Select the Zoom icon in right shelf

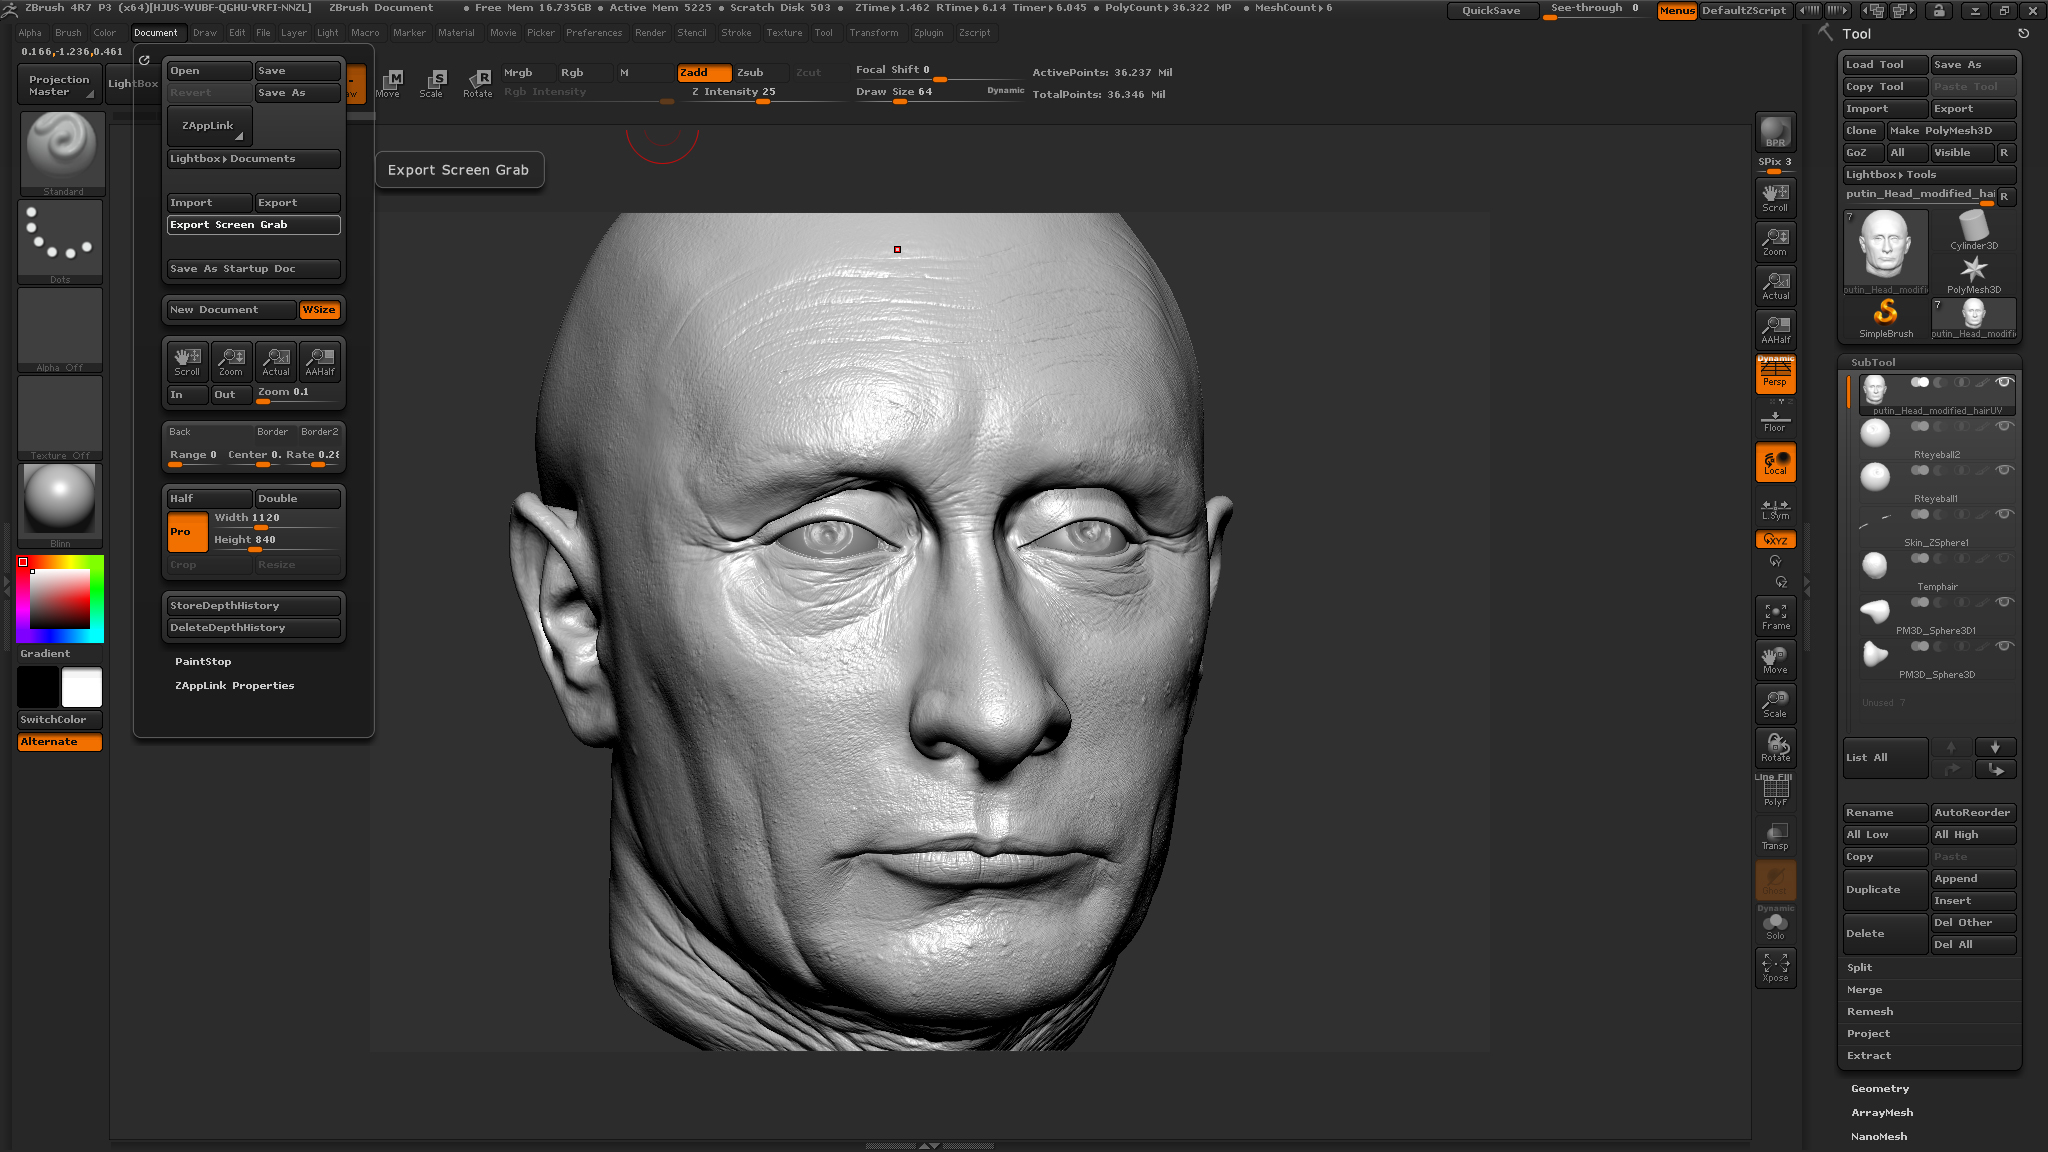tap(1775, 241)
